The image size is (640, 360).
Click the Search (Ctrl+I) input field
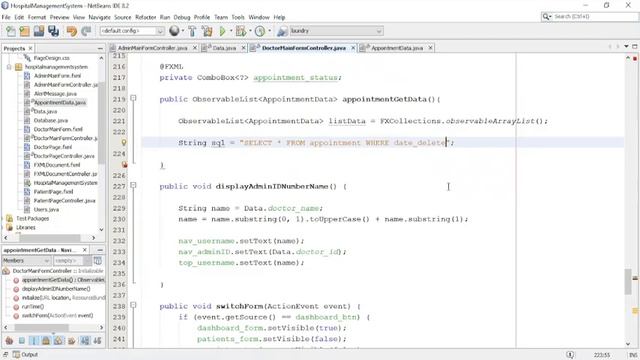594,17
